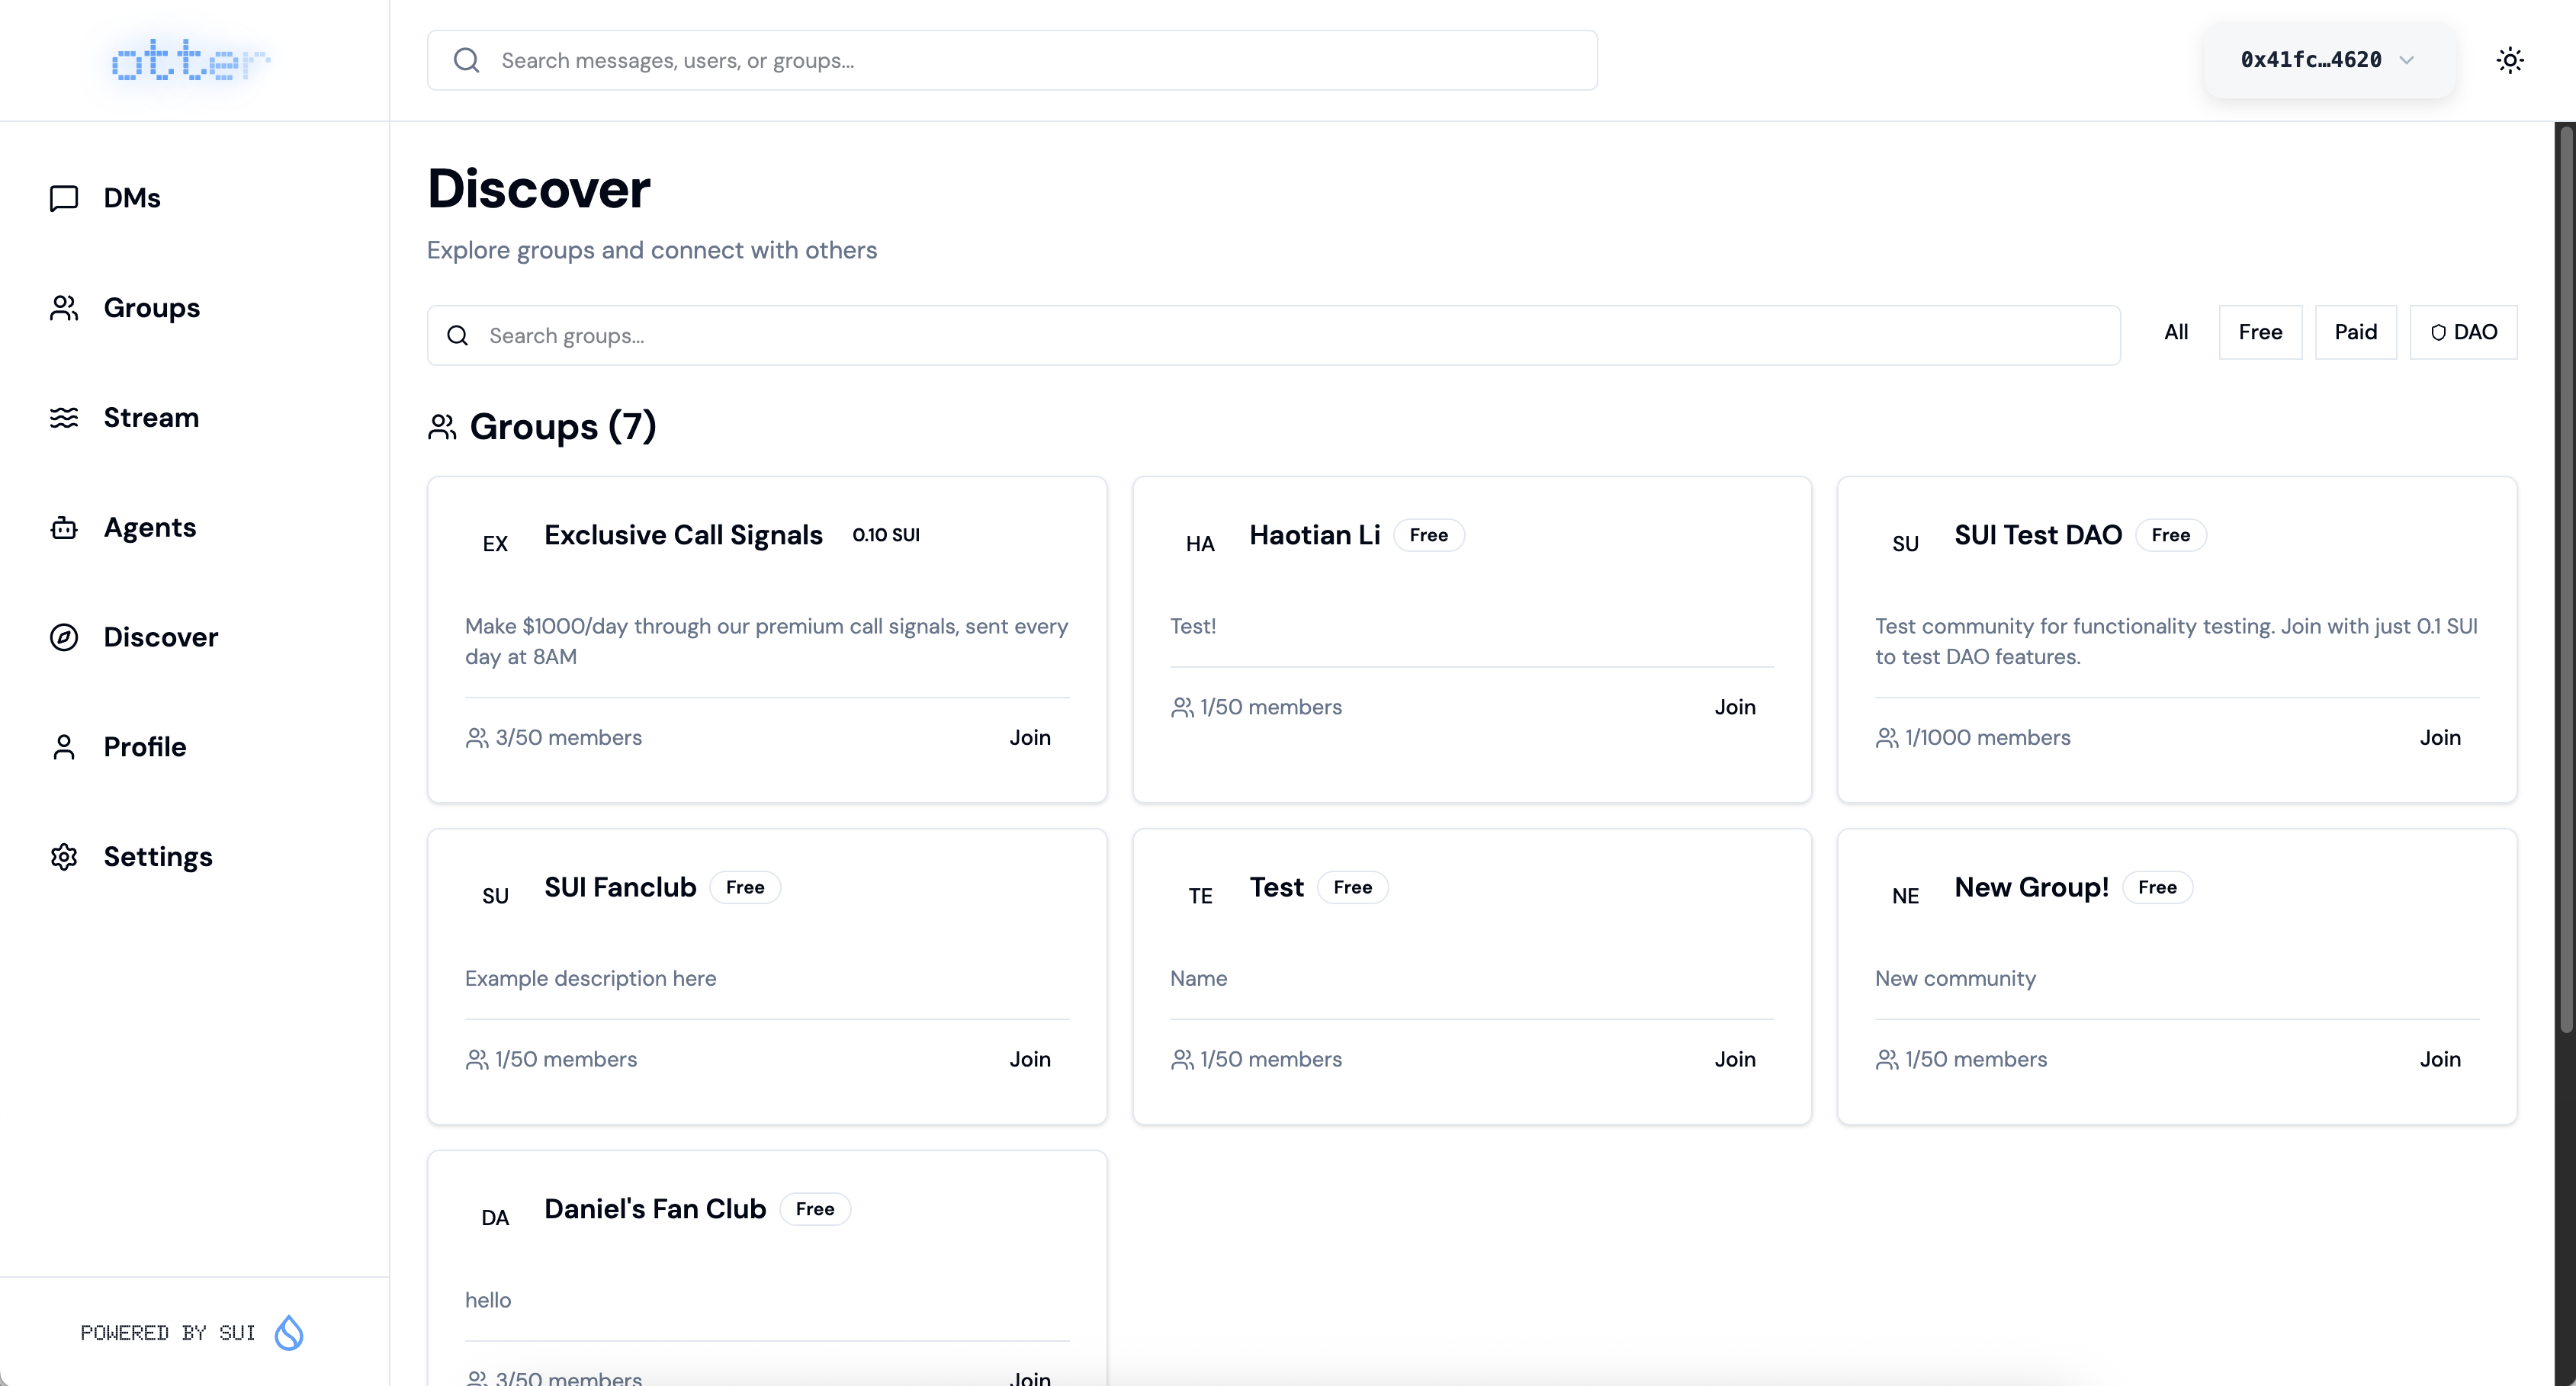
Task: Select the DAO filter tab
Action: click(x=2462, y=332)
